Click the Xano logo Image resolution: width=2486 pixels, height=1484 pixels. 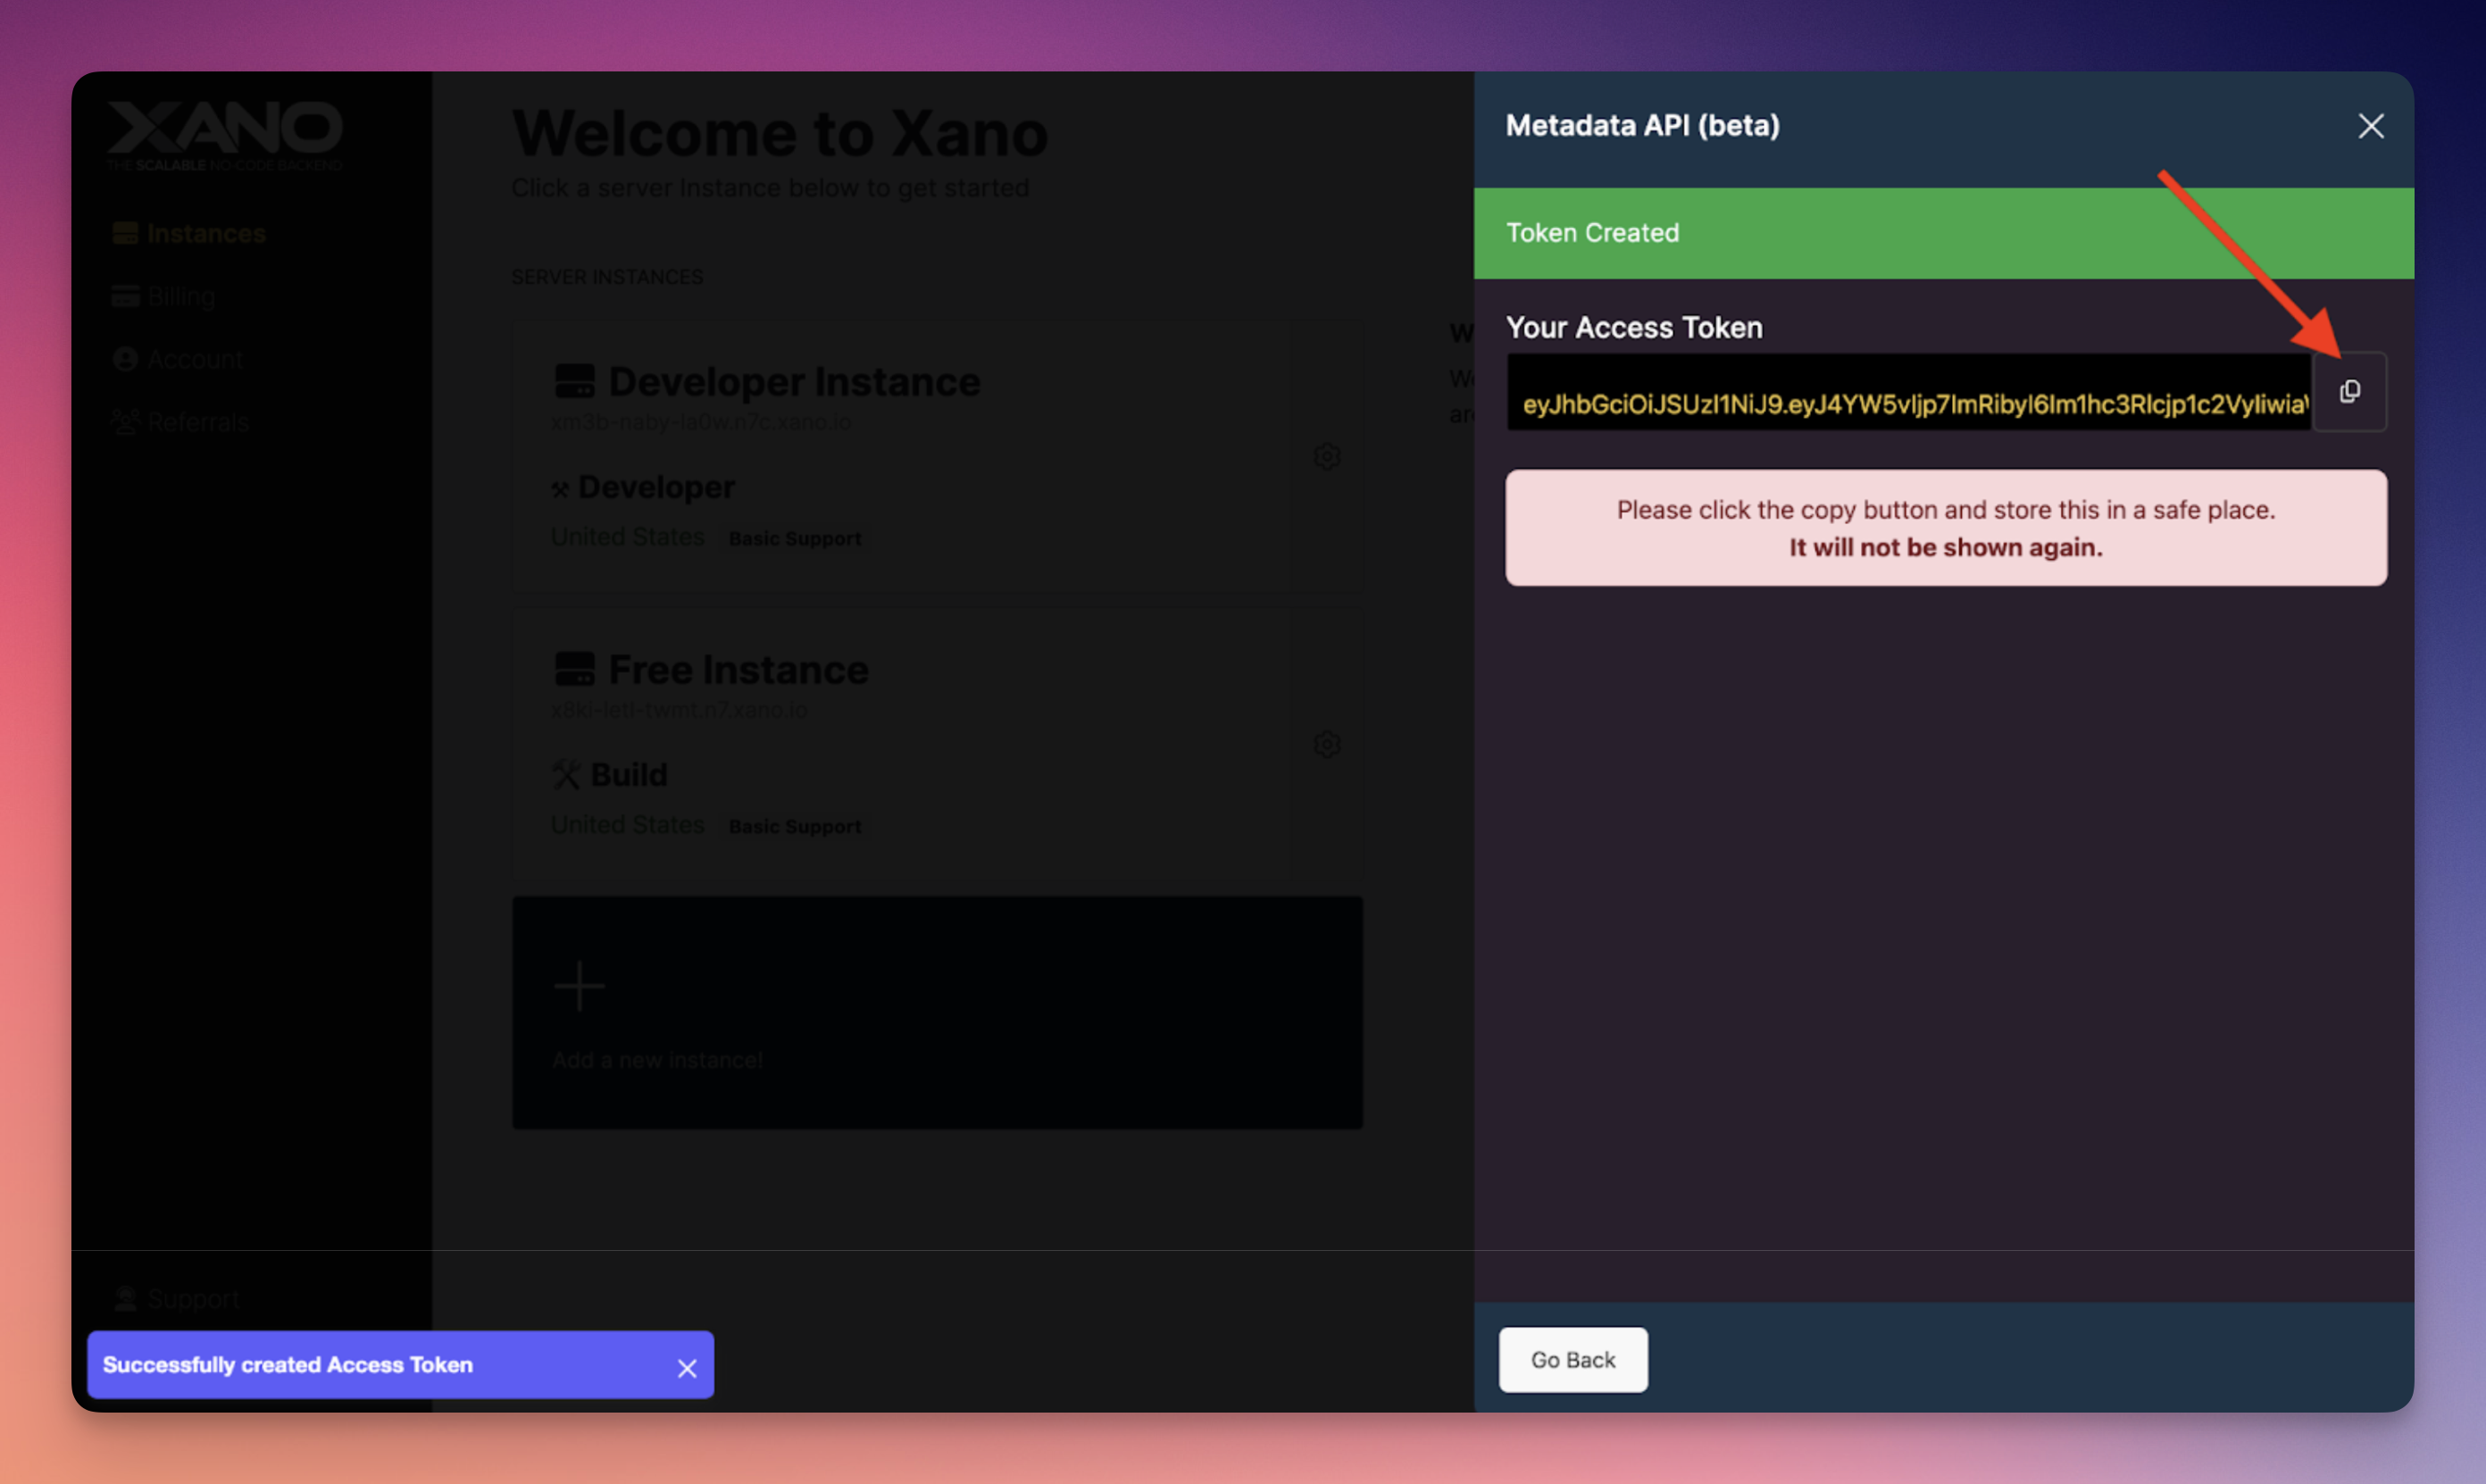click(x=225, y=135)
